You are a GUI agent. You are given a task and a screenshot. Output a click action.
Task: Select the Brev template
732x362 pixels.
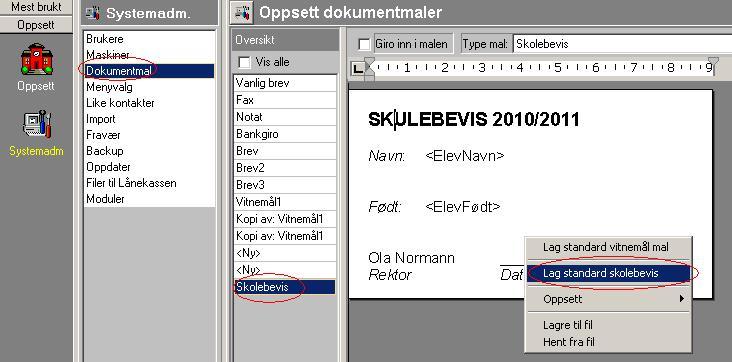click(285, 151)
